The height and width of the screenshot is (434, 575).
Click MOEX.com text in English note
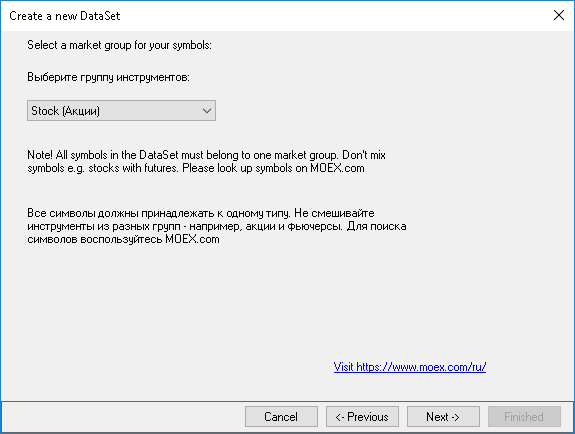pyautogui.click(x=337, y=168)
